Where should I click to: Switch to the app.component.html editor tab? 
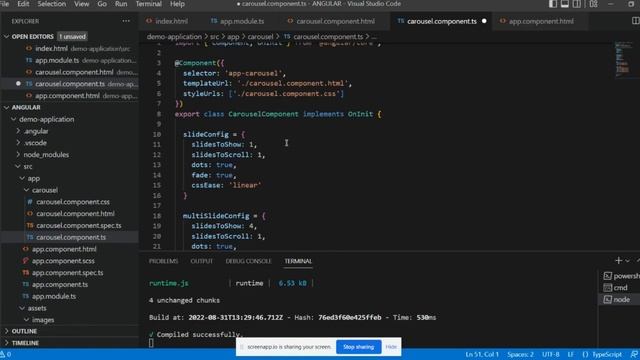pos(541,21)
